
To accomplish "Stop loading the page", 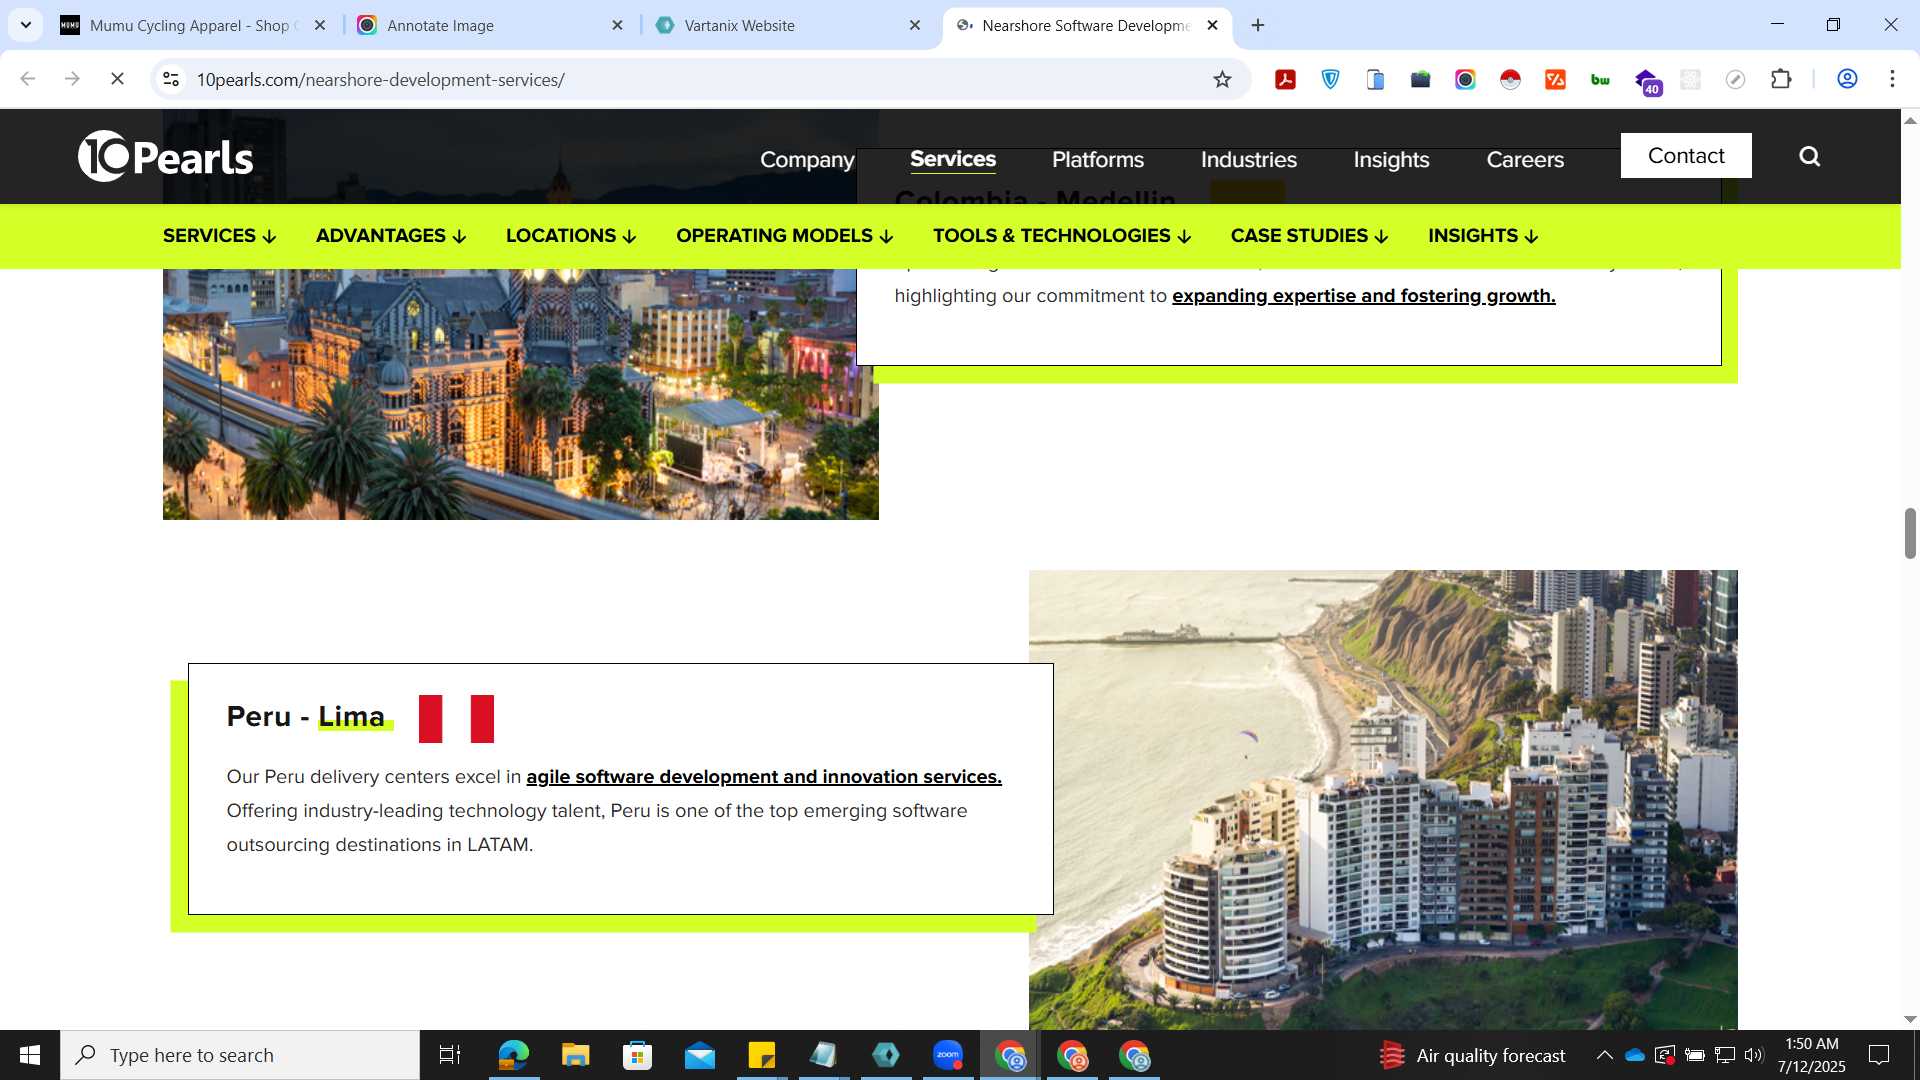I will (x=117, y=79).
